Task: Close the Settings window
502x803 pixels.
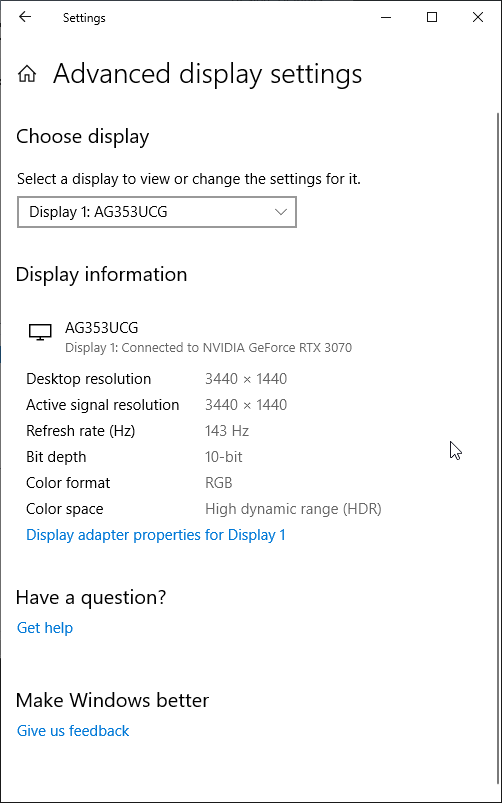Action: tap(477, 17)
